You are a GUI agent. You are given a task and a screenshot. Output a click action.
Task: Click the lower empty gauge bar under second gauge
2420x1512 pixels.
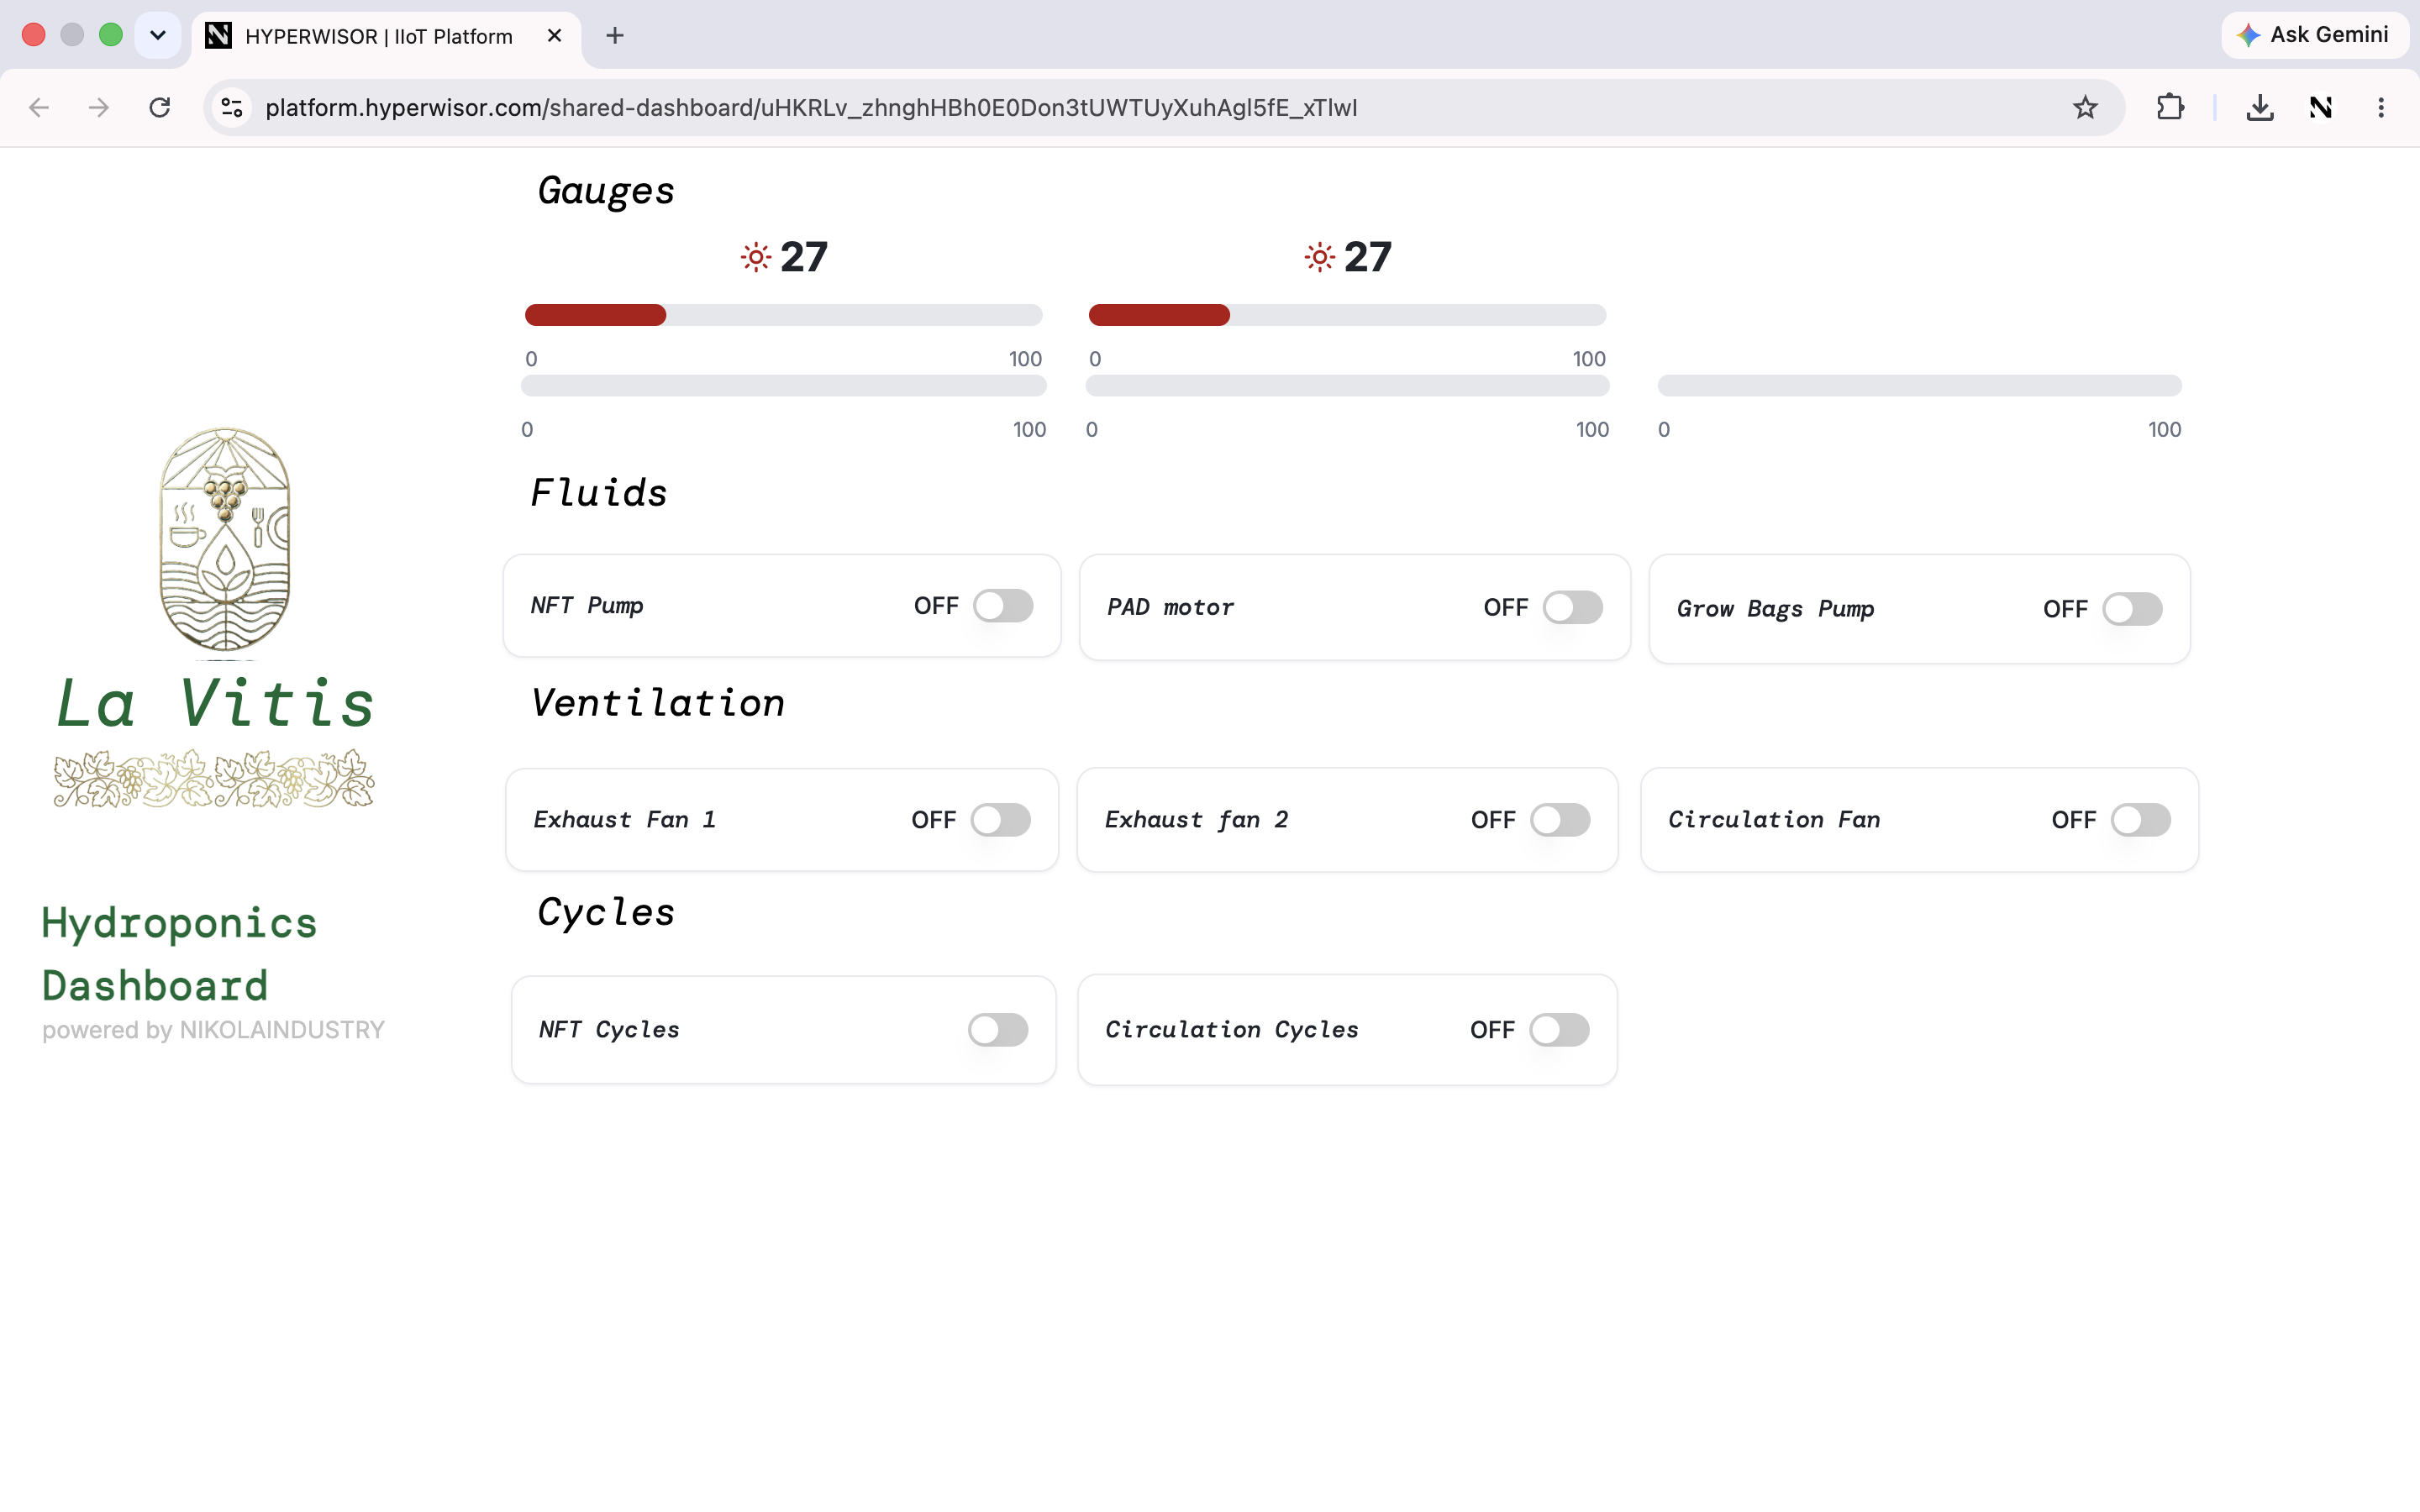pos(1348,385)
